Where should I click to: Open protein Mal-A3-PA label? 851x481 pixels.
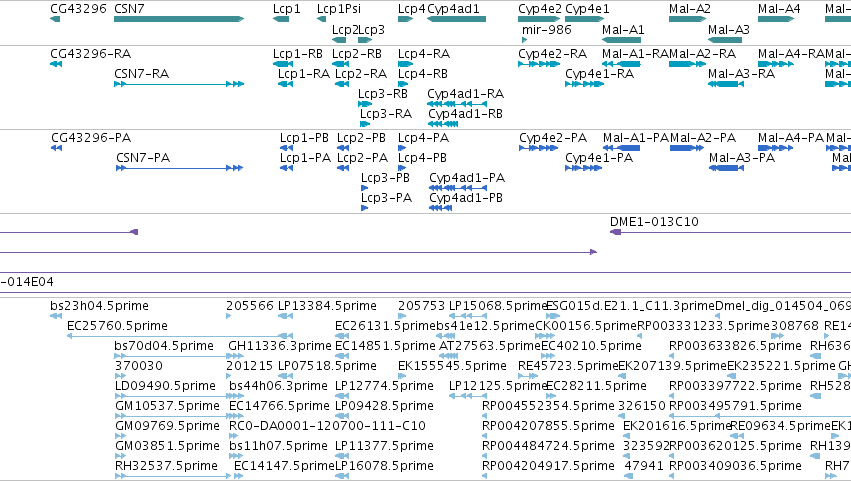click(742, 158)
